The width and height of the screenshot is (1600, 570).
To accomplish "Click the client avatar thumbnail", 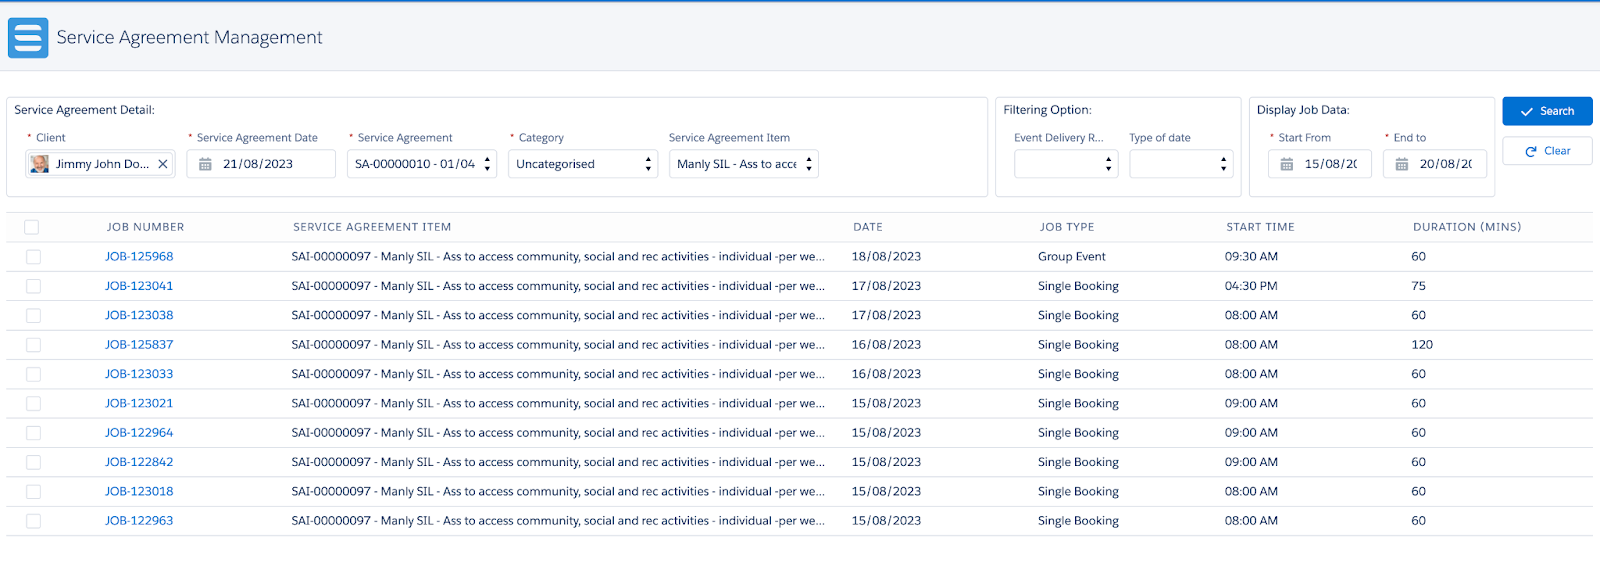I will [39, 164].
